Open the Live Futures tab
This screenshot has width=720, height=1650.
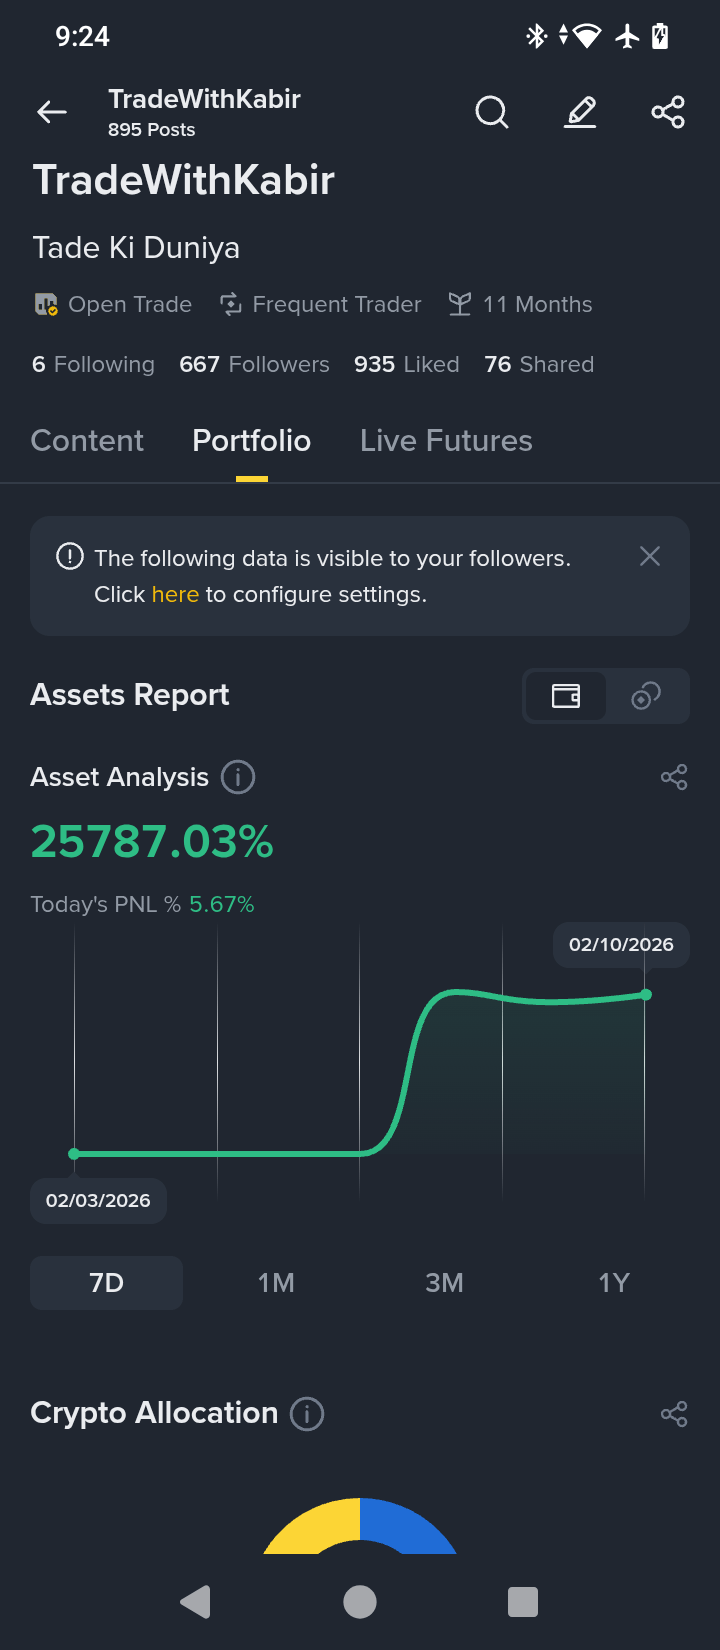coord(446,441)
